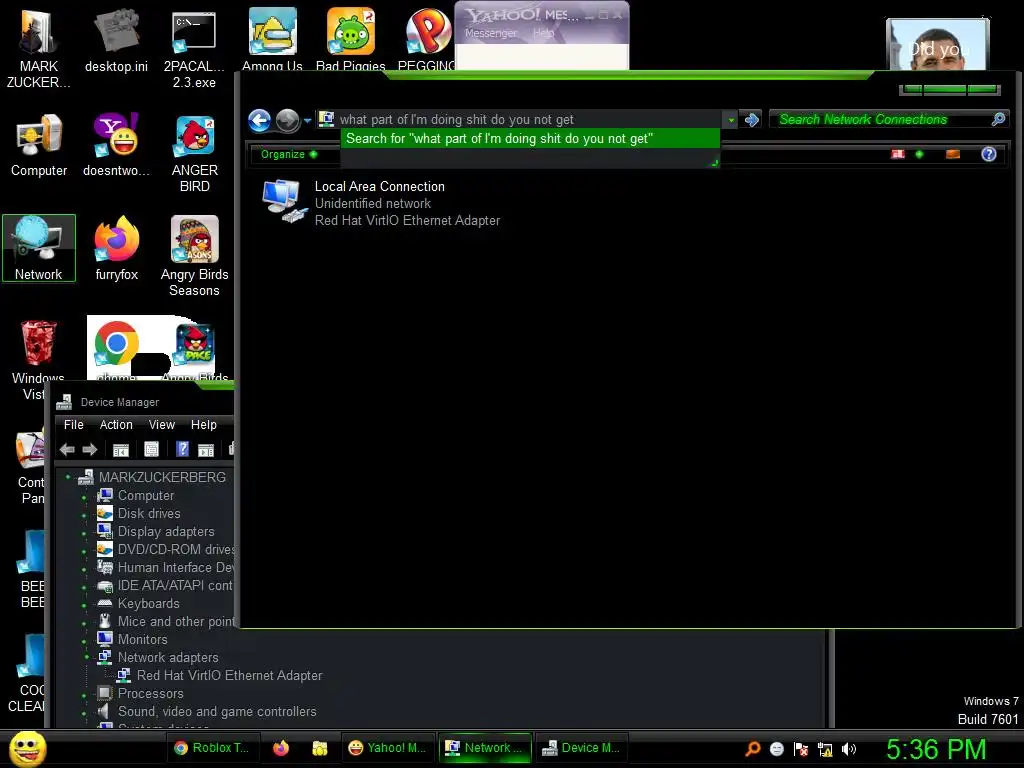Click the file explorer taskbar icon
The height and width of the screenshot is (768, 1024).
pyautogui.click(x=319, y=748)
